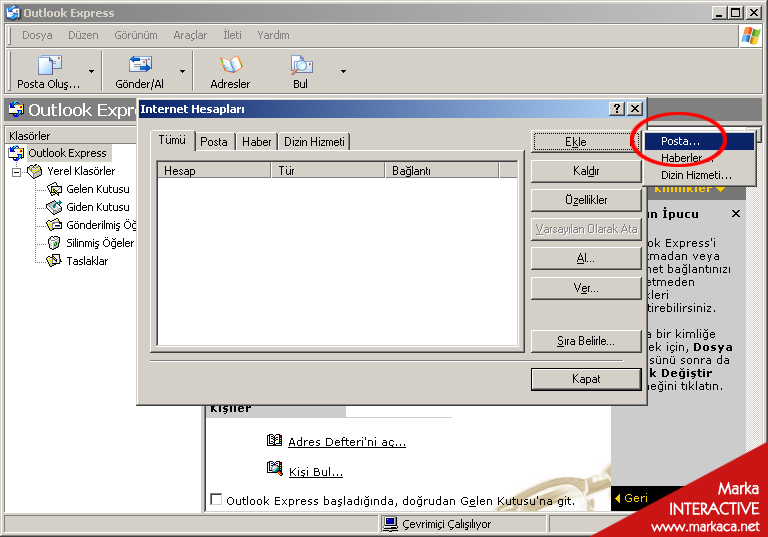Close the Internet Hesapları dialog

[635, 109]
